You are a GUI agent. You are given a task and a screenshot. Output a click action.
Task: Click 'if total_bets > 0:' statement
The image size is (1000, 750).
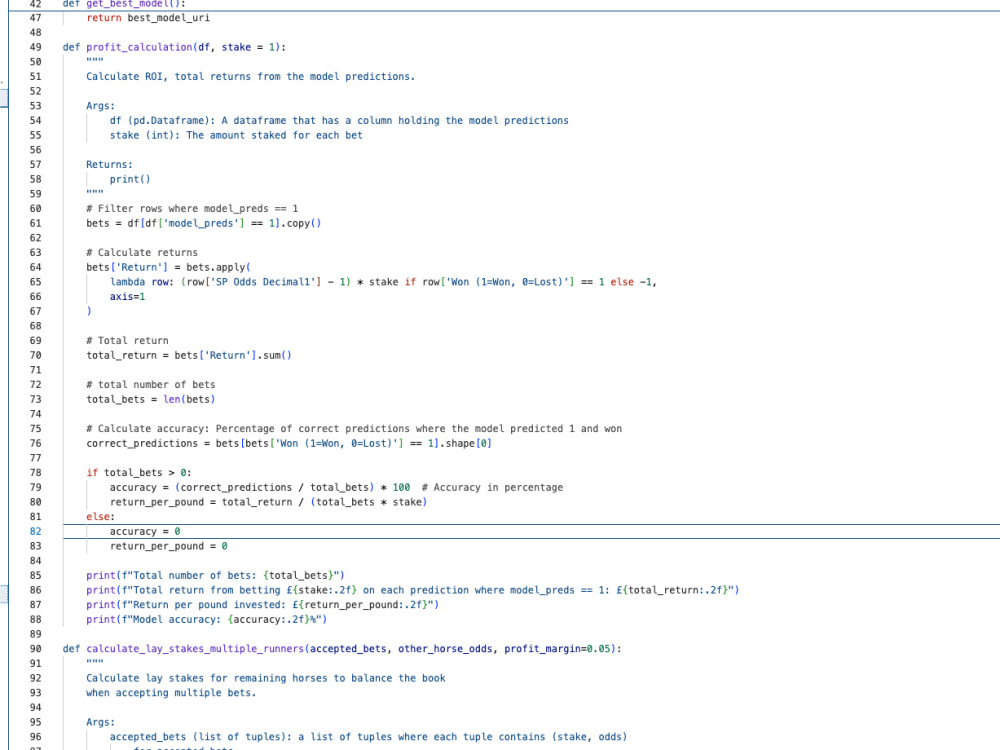(x=139, y=473)
